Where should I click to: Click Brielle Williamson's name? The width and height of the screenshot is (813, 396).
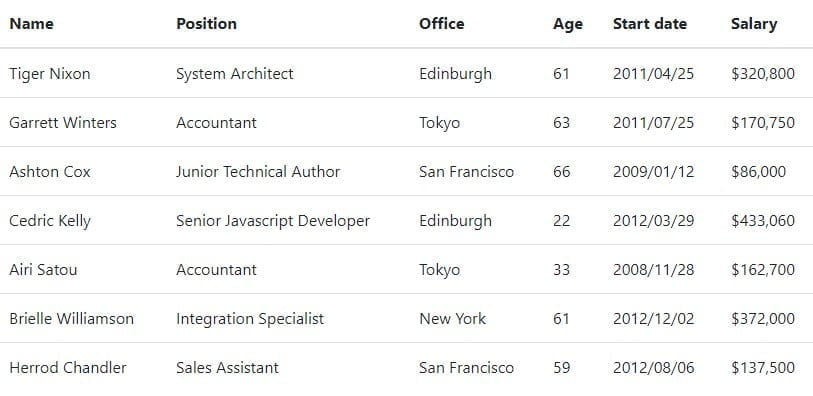72,318
